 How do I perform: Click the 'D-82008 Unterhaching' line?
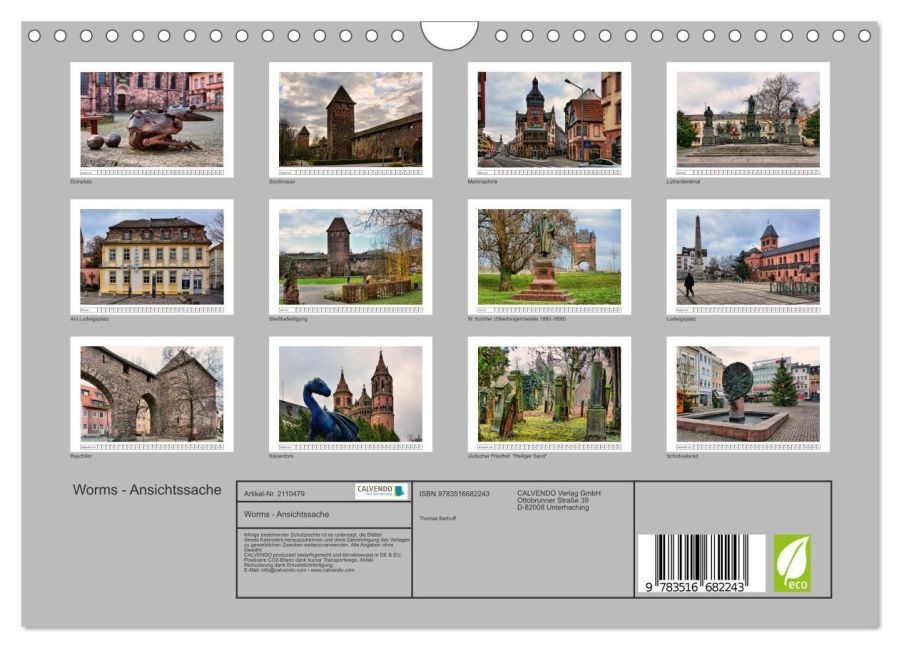point(553,508)
